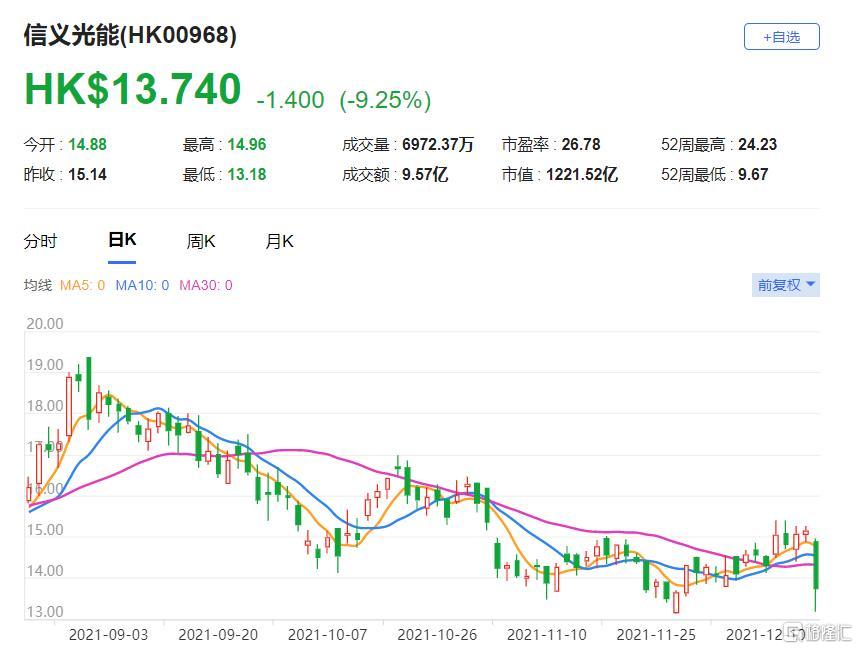Viewport: 858px width, 649px height.
Task: Click the stock title 信义光能(HK00968)
Action: pos(130,36)
